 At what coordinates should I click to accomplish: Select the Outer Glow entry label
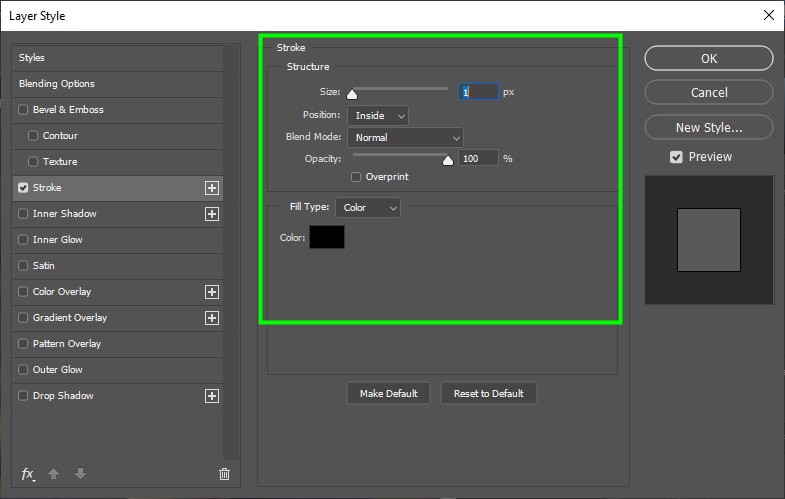click(58, 369)
